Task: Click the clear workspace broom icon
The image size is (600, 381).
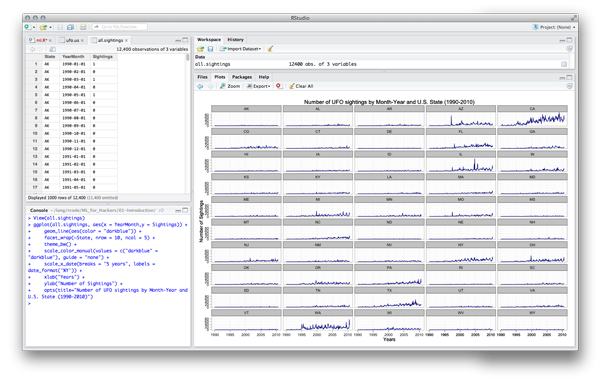Action: [270, 49]
